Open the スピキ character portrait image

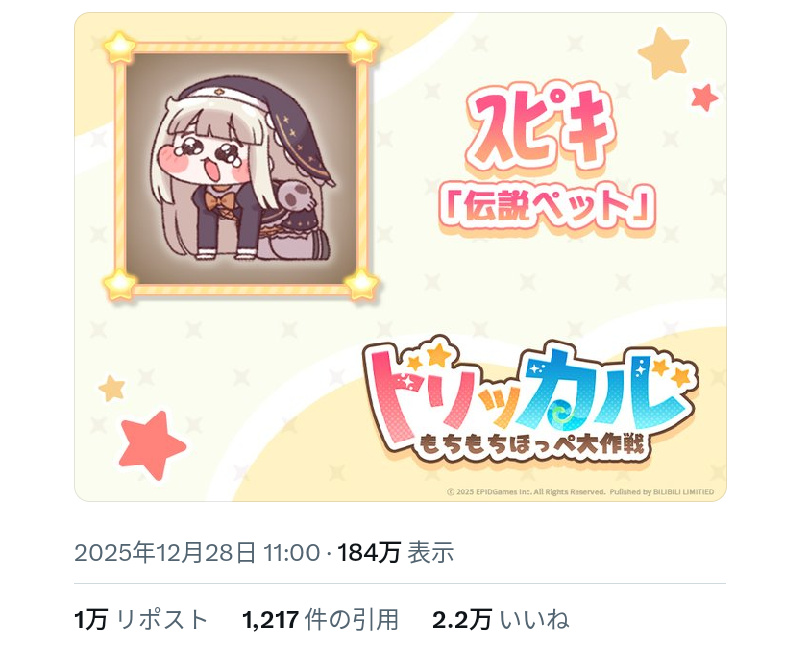coord(241,168)
